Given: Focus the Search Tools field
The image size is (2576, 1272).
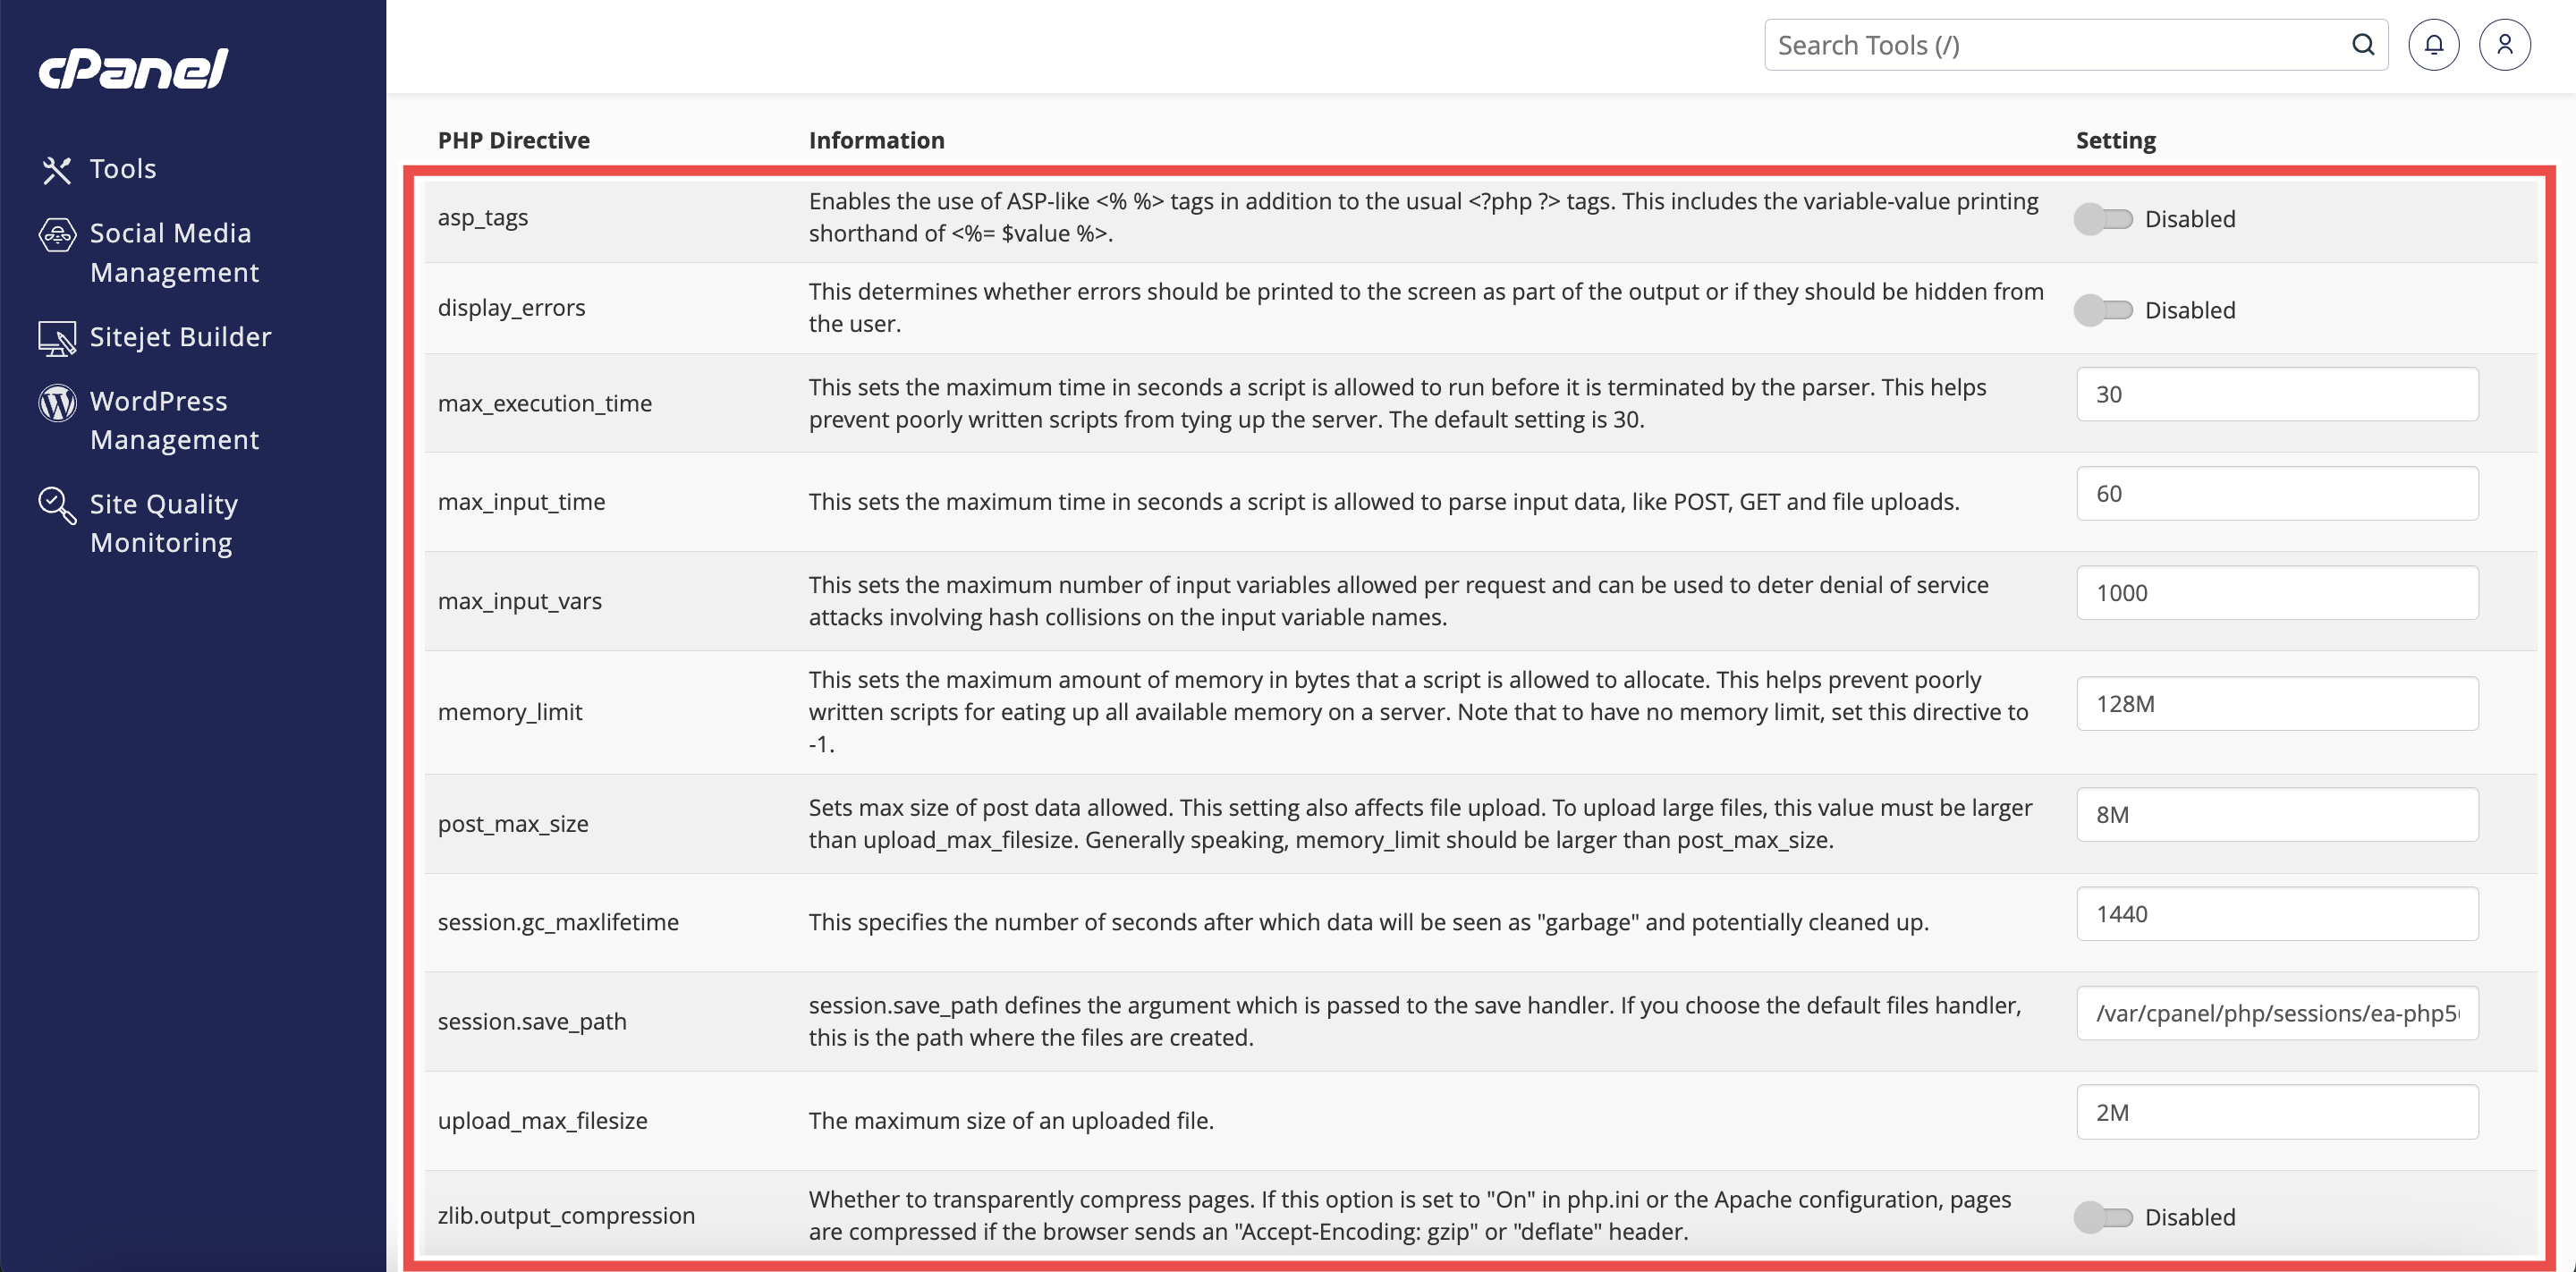Looking at the screenshot, I should [x=2050, y=45].
